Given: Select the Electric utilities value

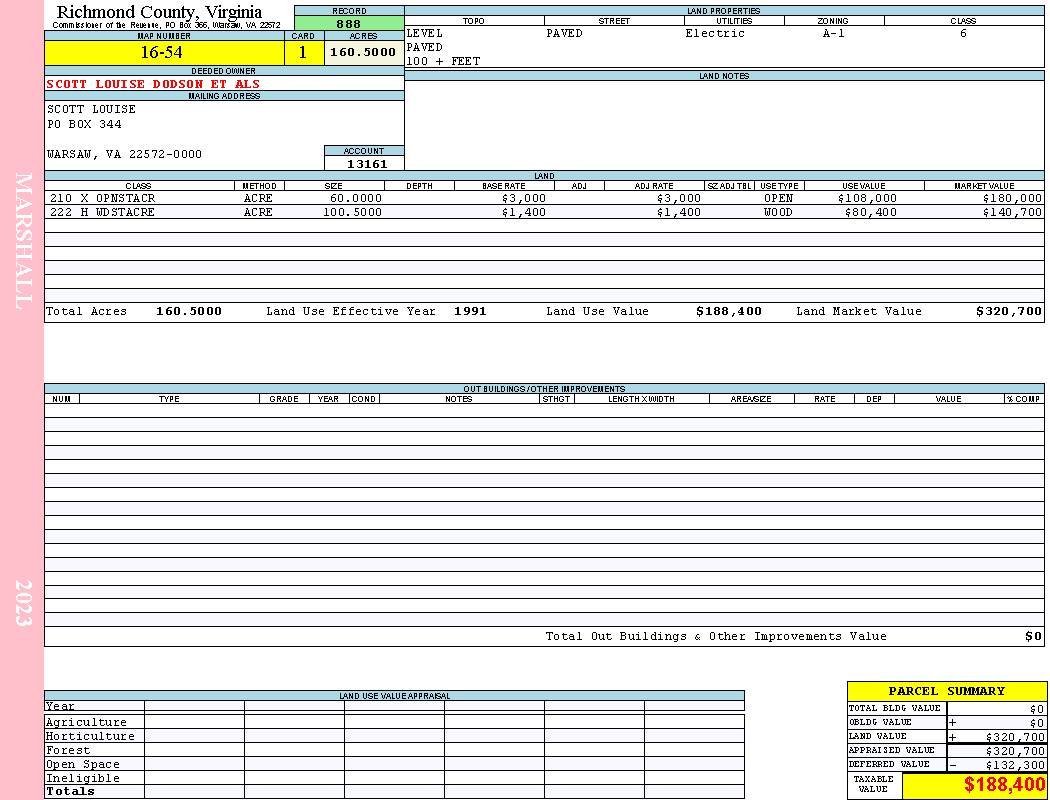Looking at the screenshot, I should point(715,33).
